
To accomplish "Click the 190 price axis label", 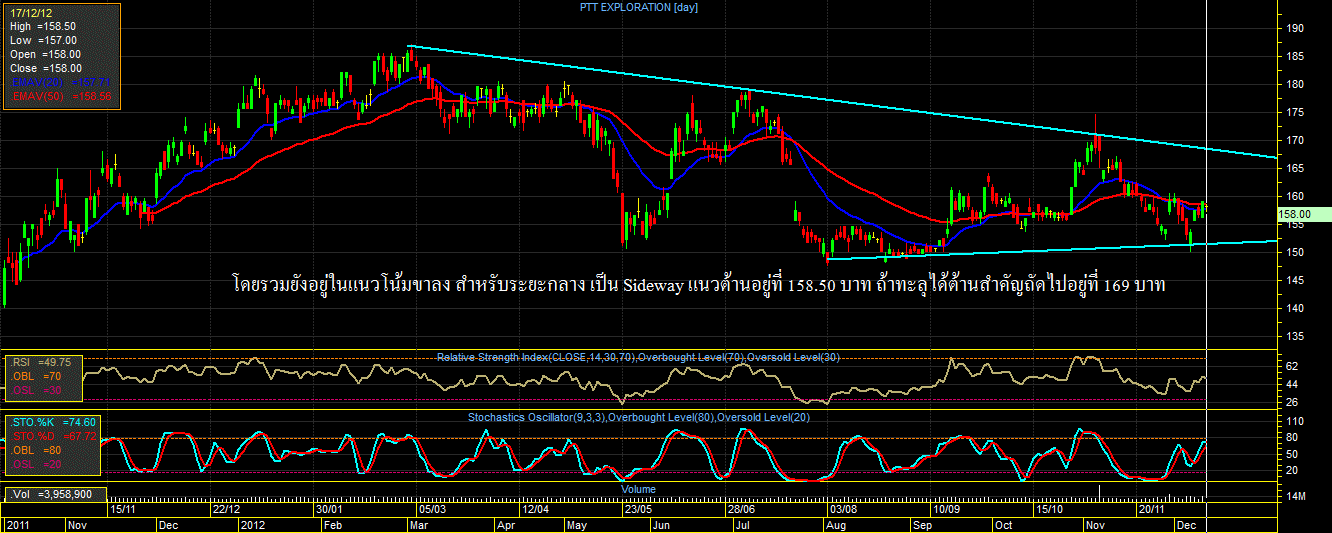I will [x=1293, y=28].
